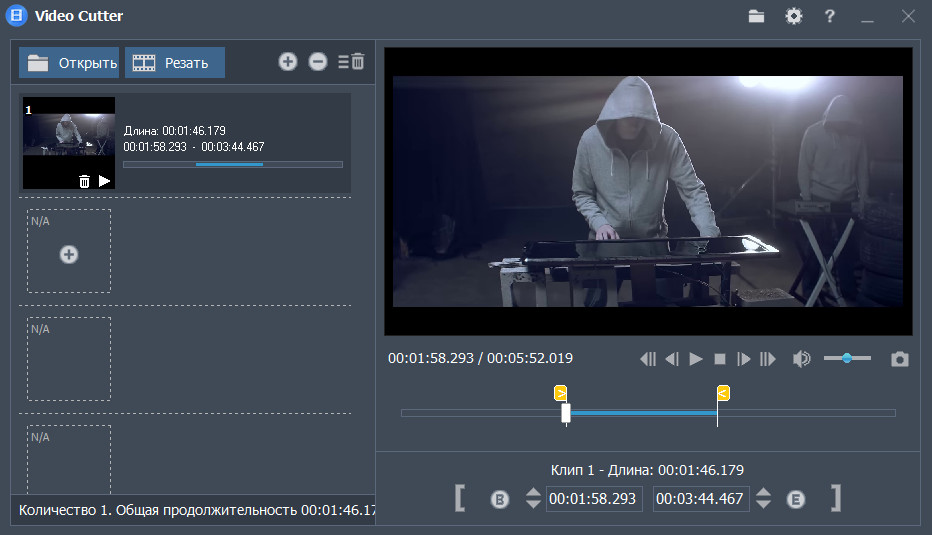
Task: Click the start time field 00:01:58.293
Action: (593, 499)
